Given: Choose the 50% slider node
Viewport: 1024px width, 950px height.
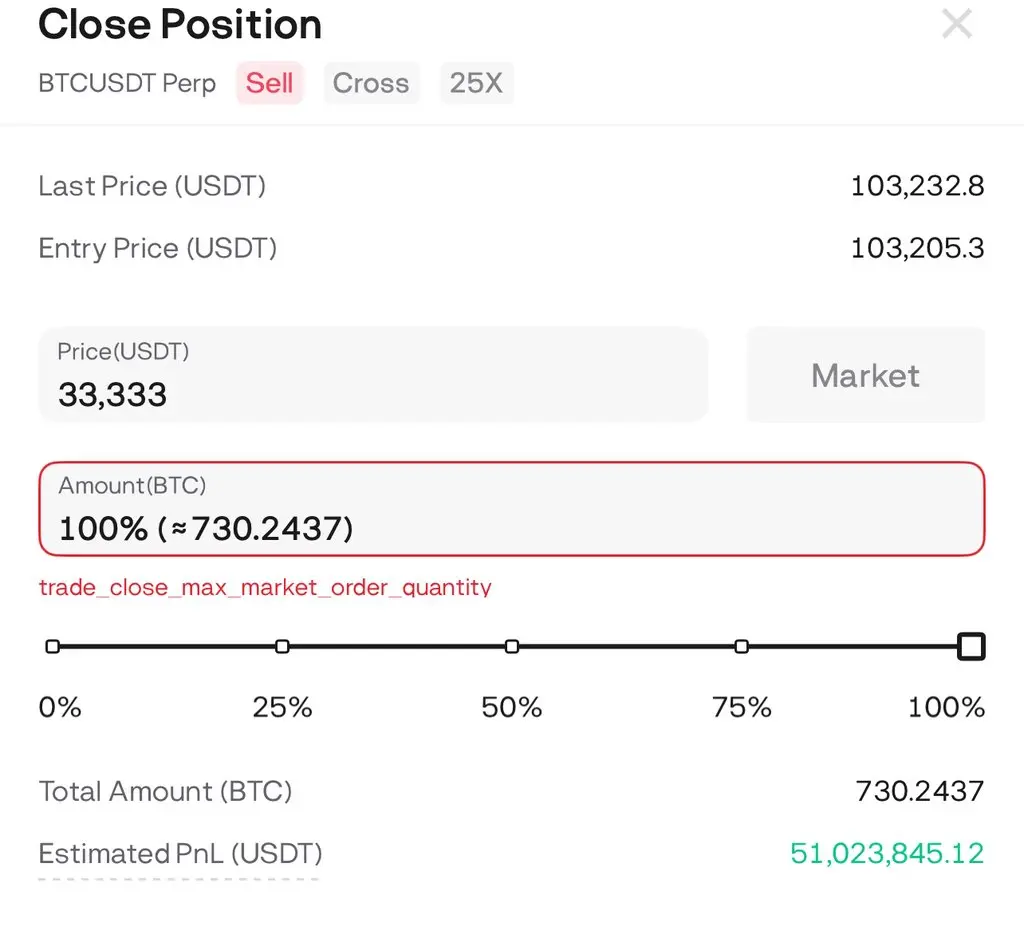Looking at the screenshot, I should point(512,647).
